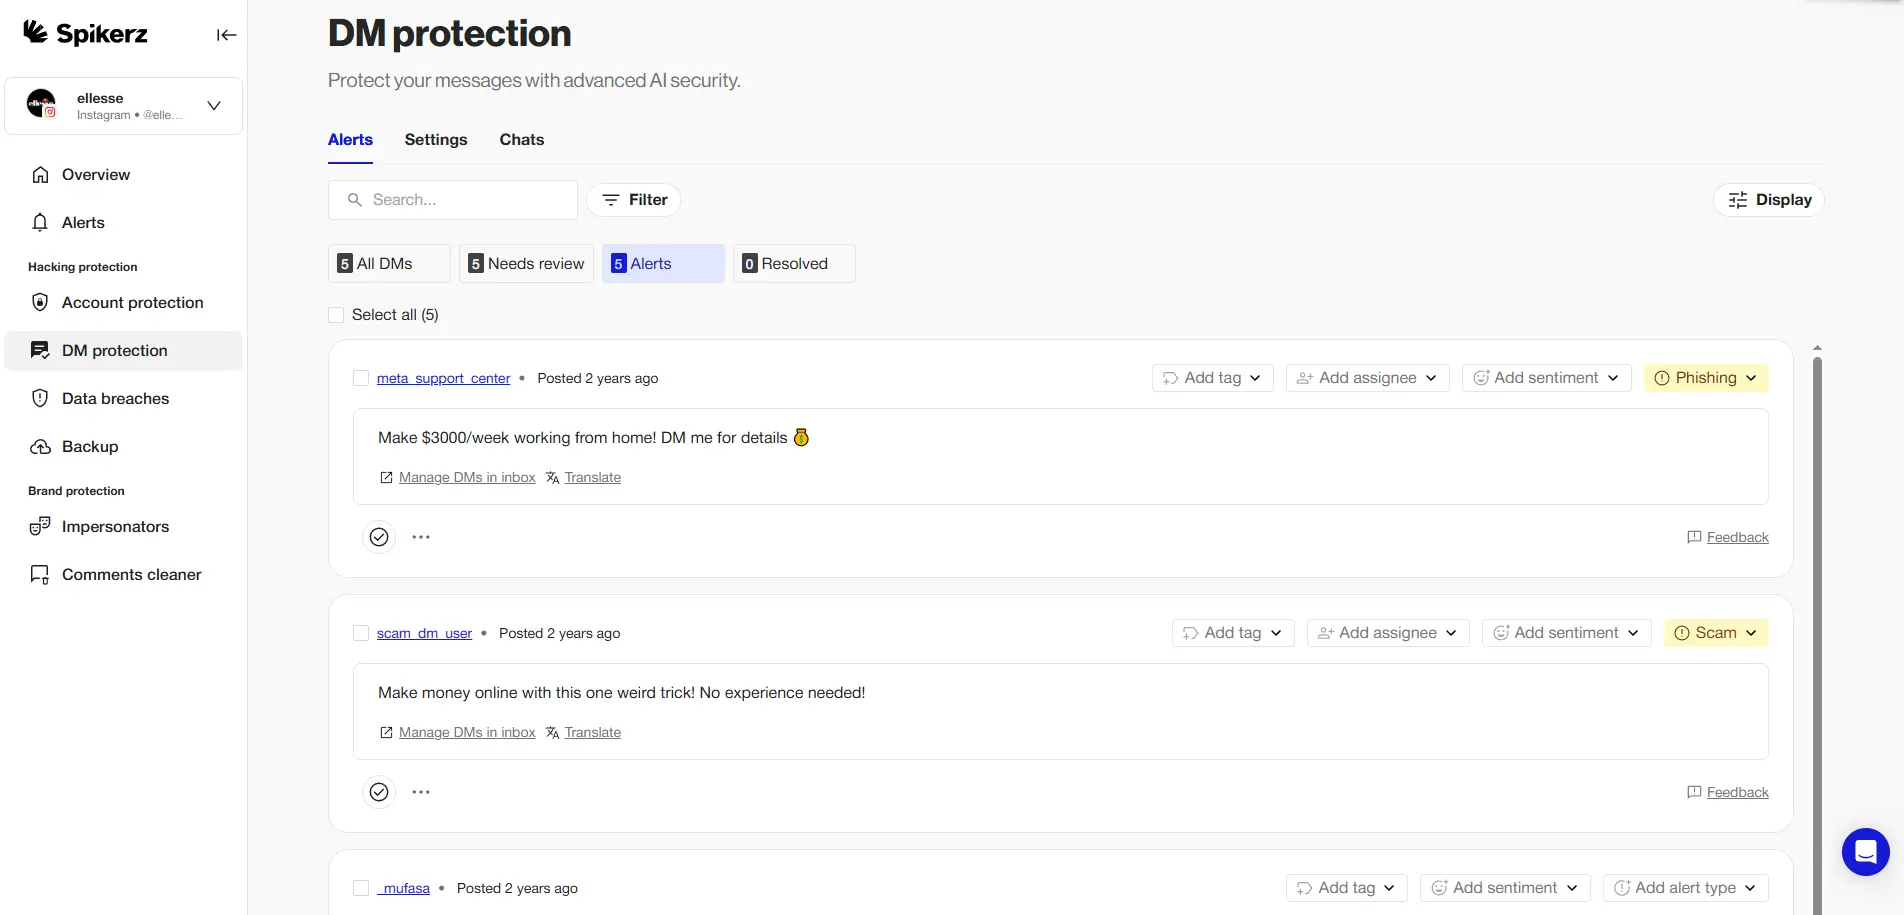Open Add alert type dropdown for _mufasa
Screen dimensions: 1904x915
[1686, 888]
